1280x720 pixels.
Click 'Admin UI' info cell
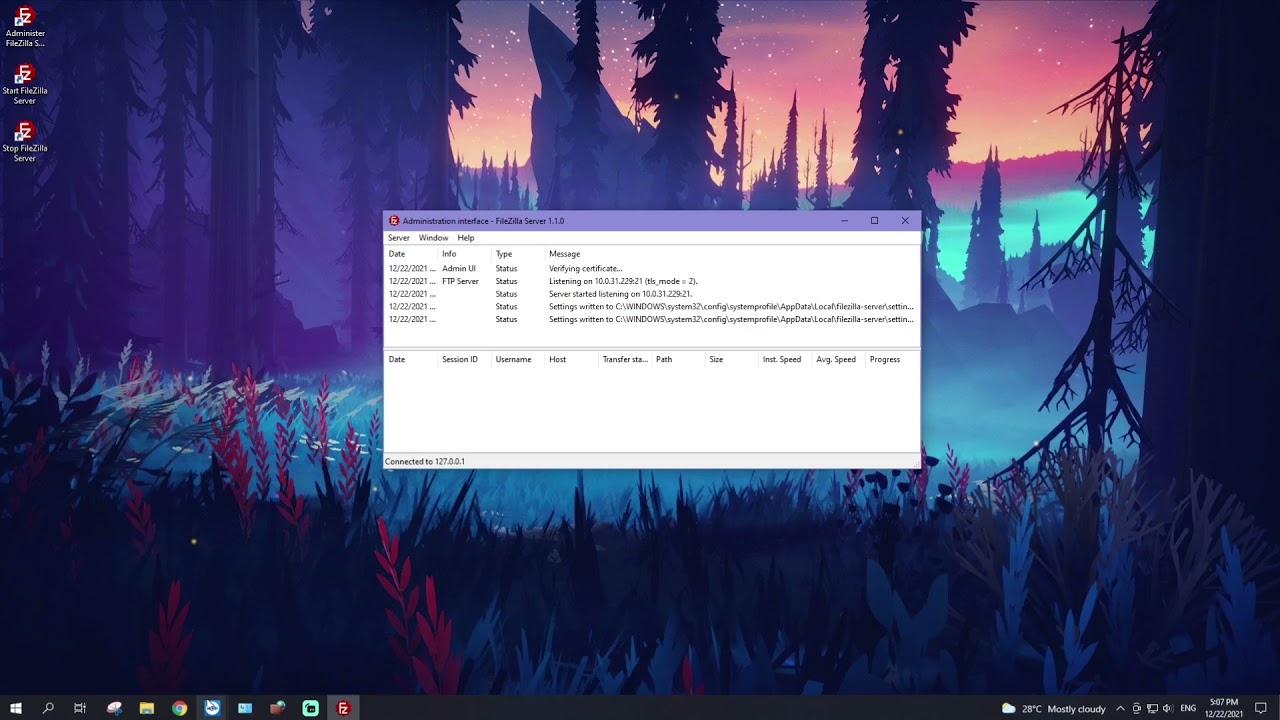(x=459, y=269)
